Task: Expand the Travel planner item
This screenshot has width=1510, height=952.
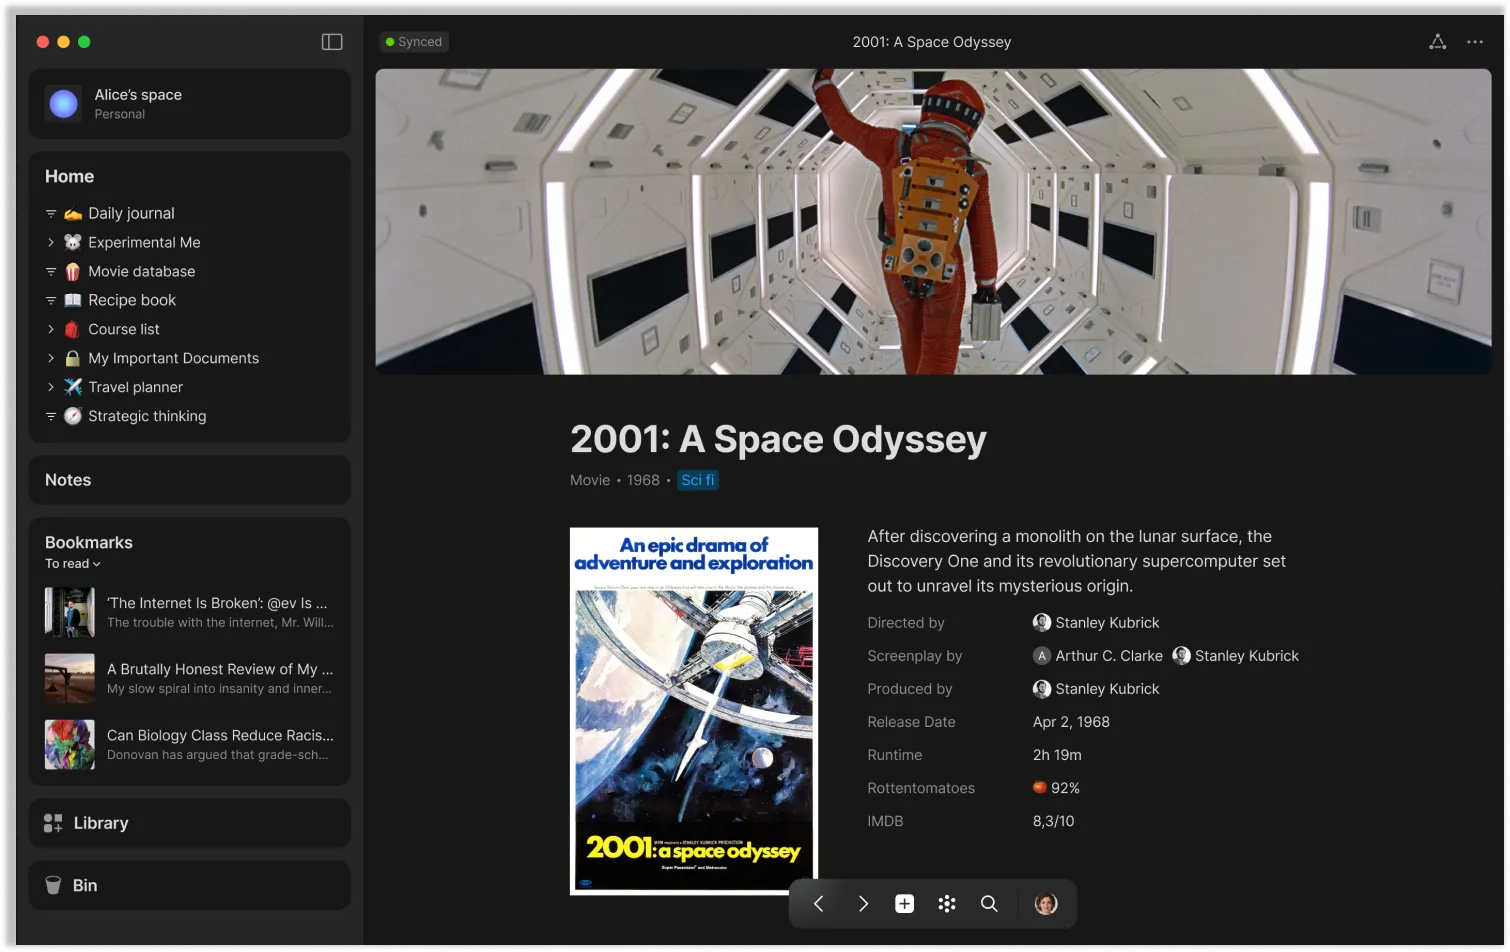Action: 51,387
